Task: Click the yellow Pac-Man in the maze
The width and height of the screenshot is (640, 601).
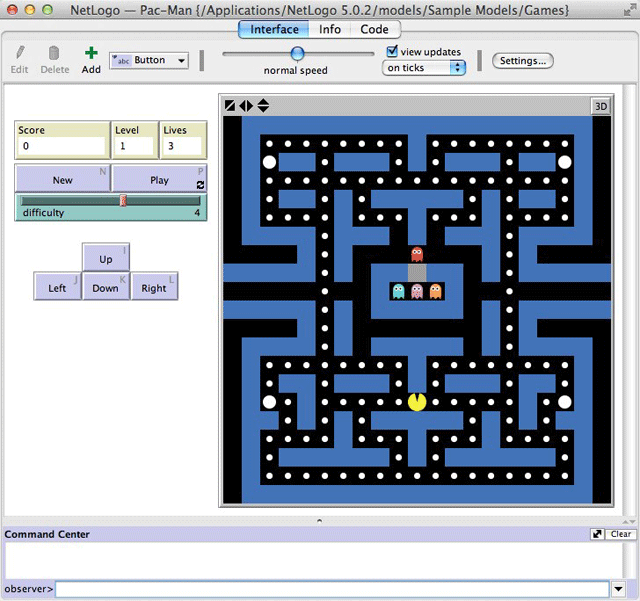Action: coord(417,402)
